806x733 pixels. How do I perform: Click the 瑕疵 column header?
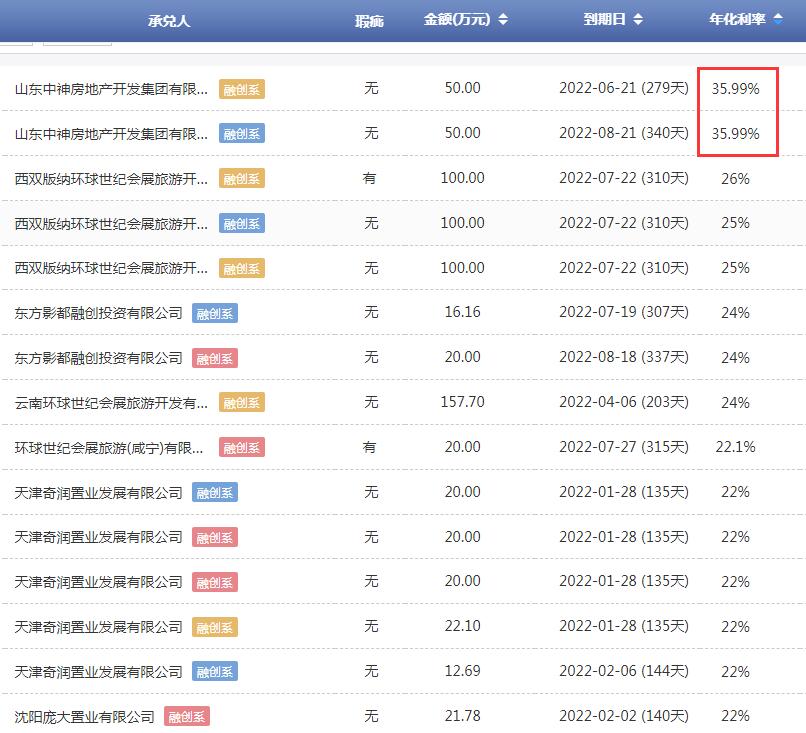click(x=369, y=21)
